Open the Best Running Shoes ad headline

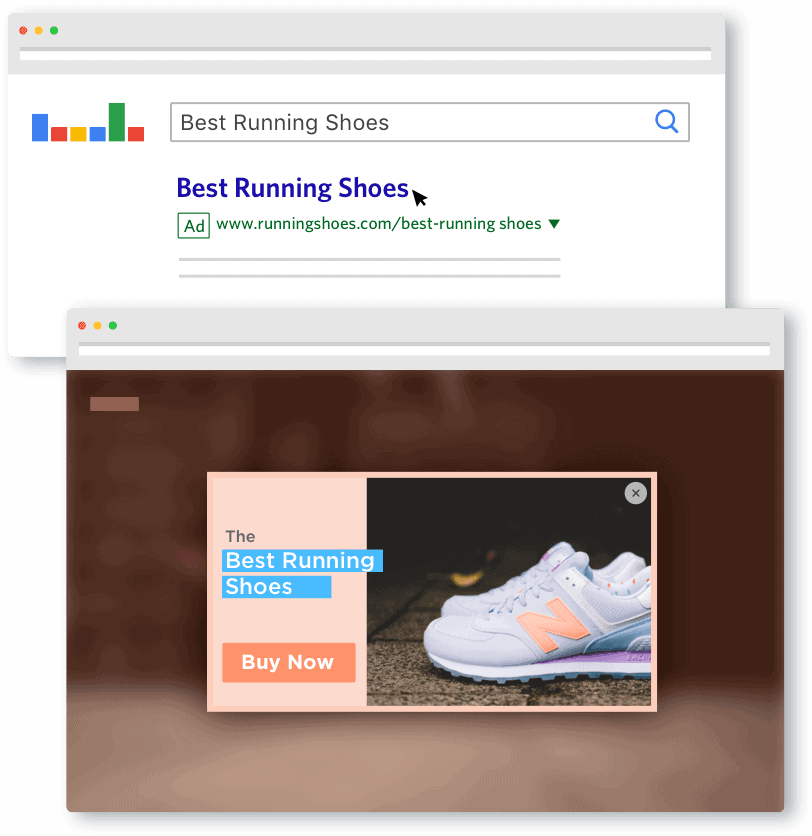click(293, 188)
